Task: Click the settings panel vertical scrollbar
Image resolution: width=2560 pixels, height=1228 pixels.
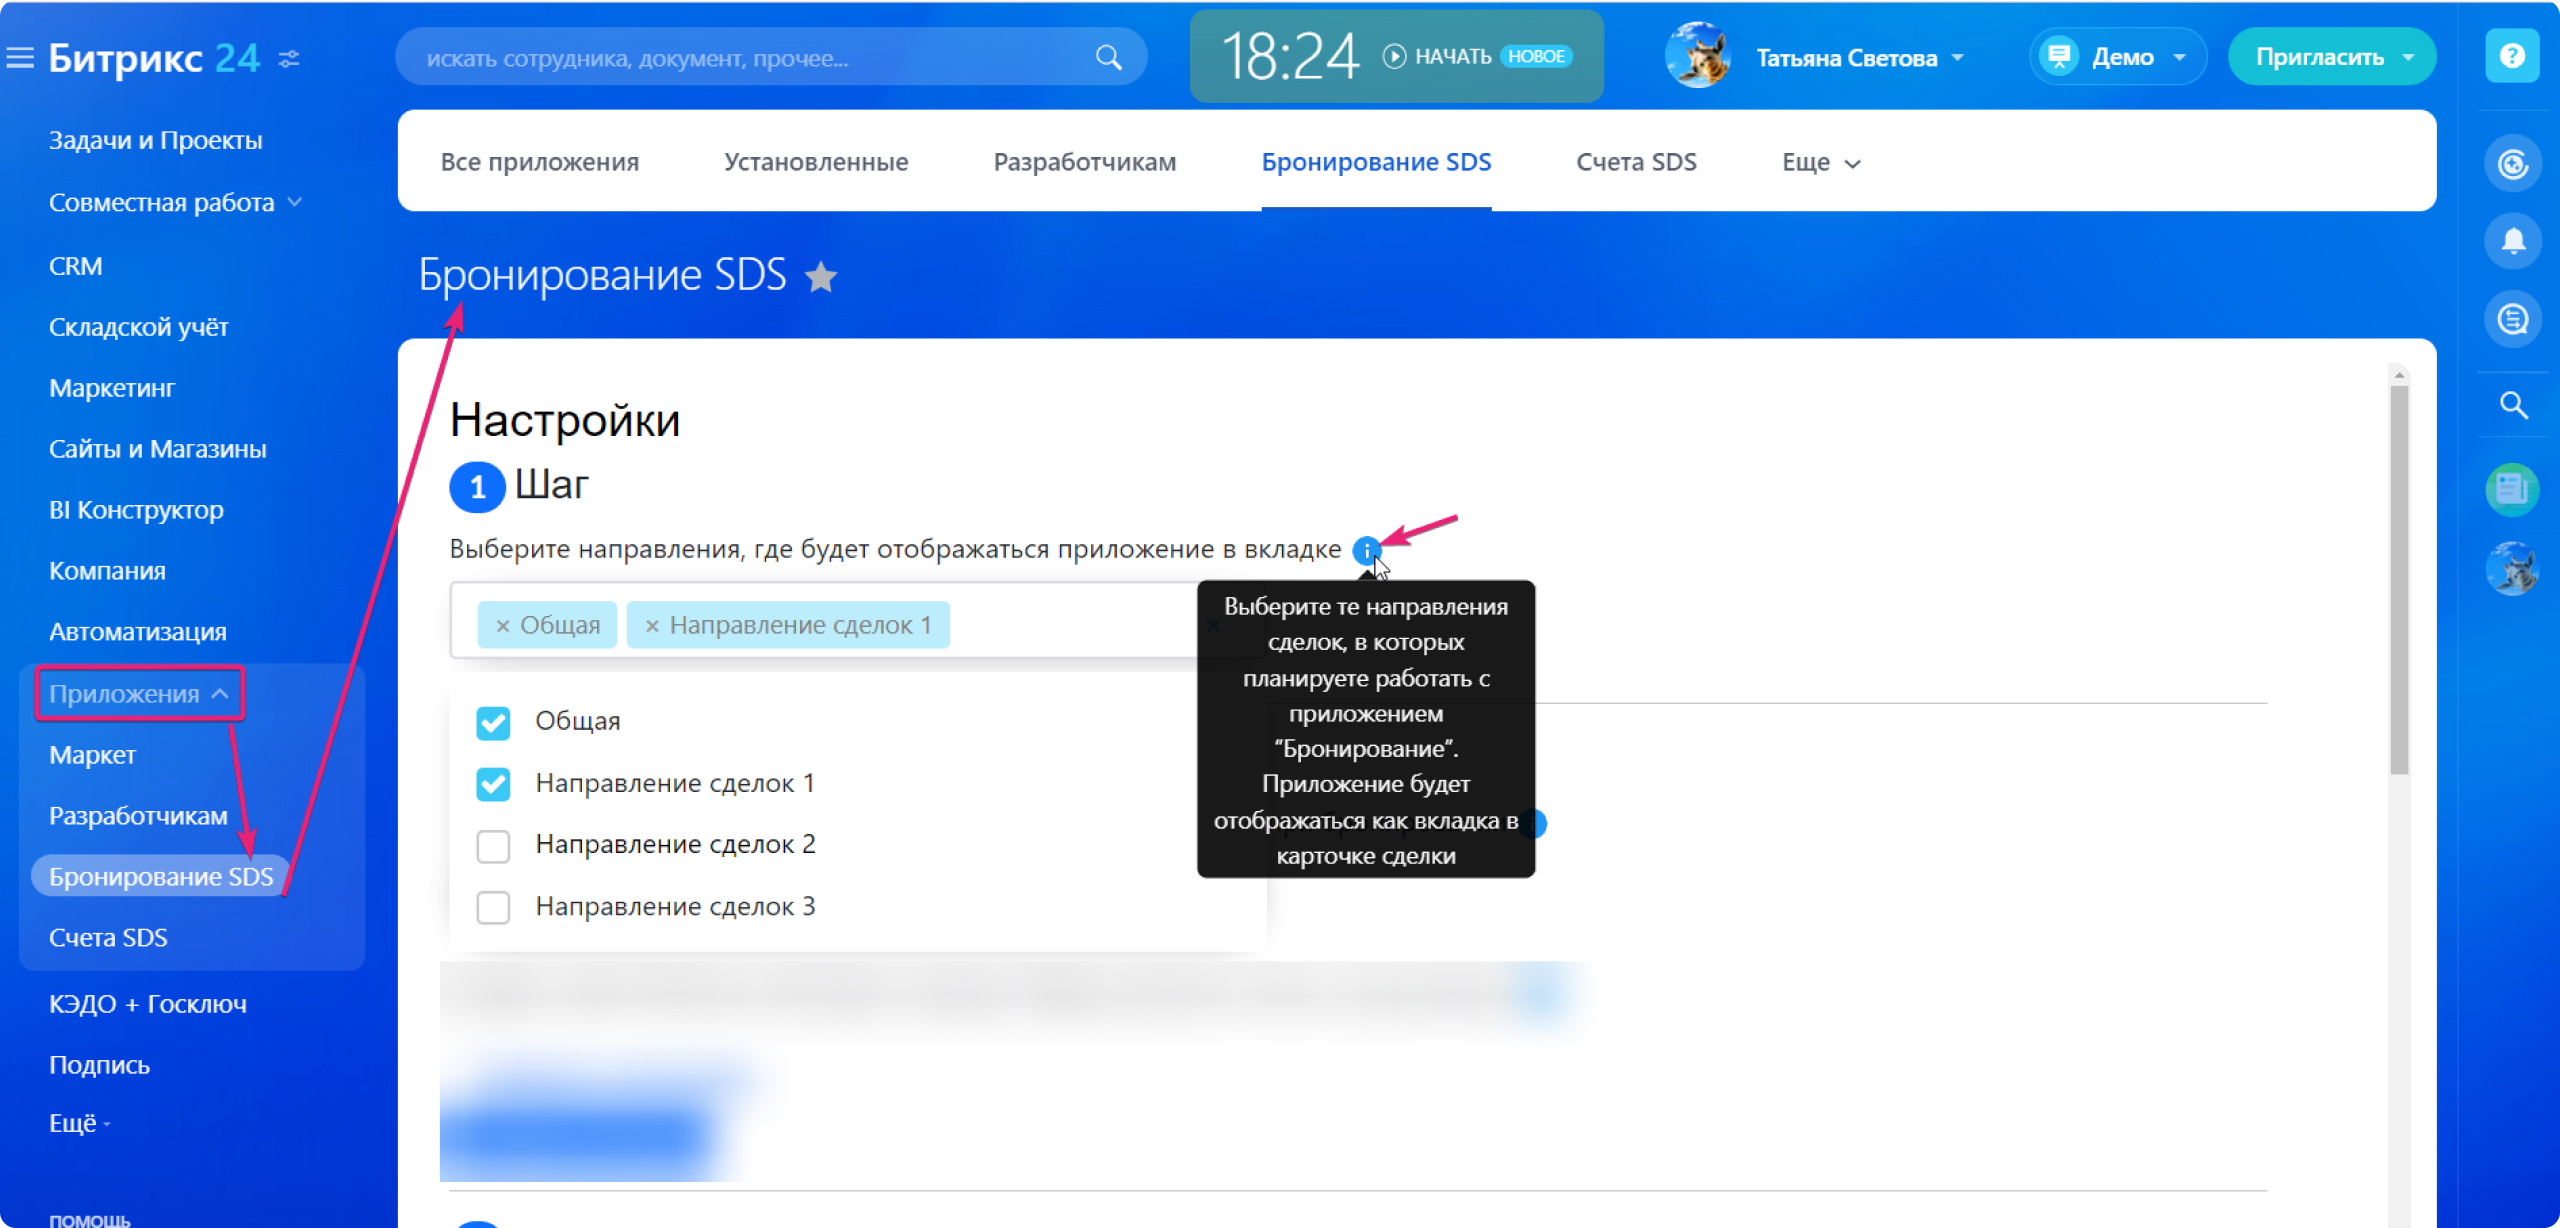Action: point(2399,580)
